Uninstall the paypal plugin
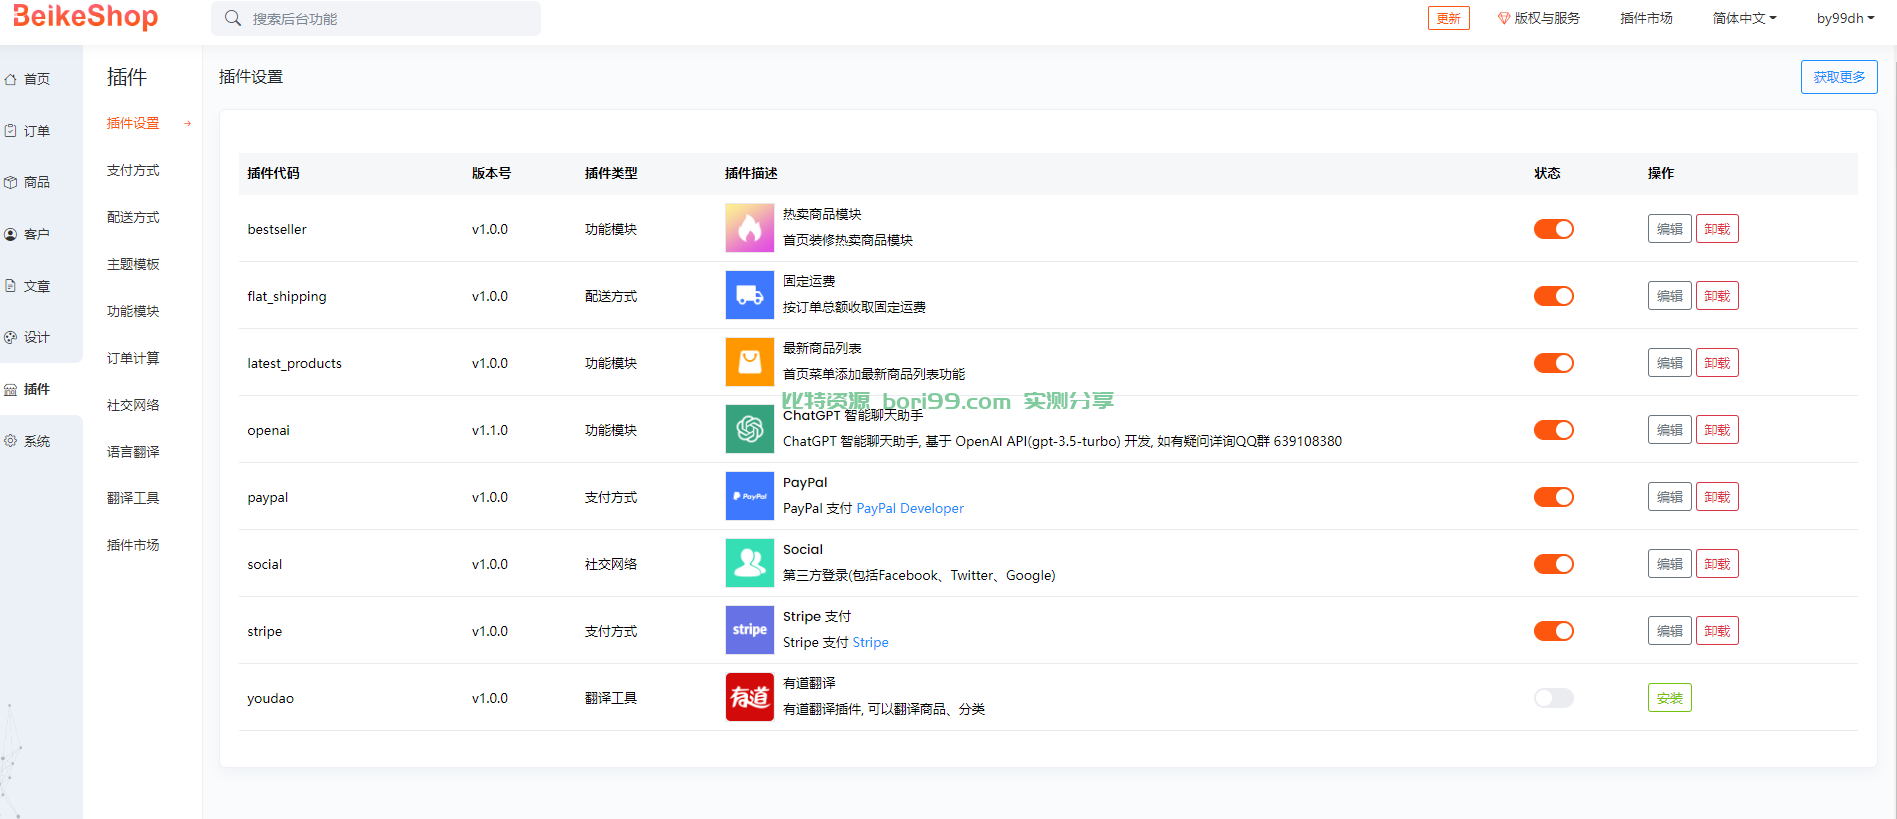 (1717, 497)
